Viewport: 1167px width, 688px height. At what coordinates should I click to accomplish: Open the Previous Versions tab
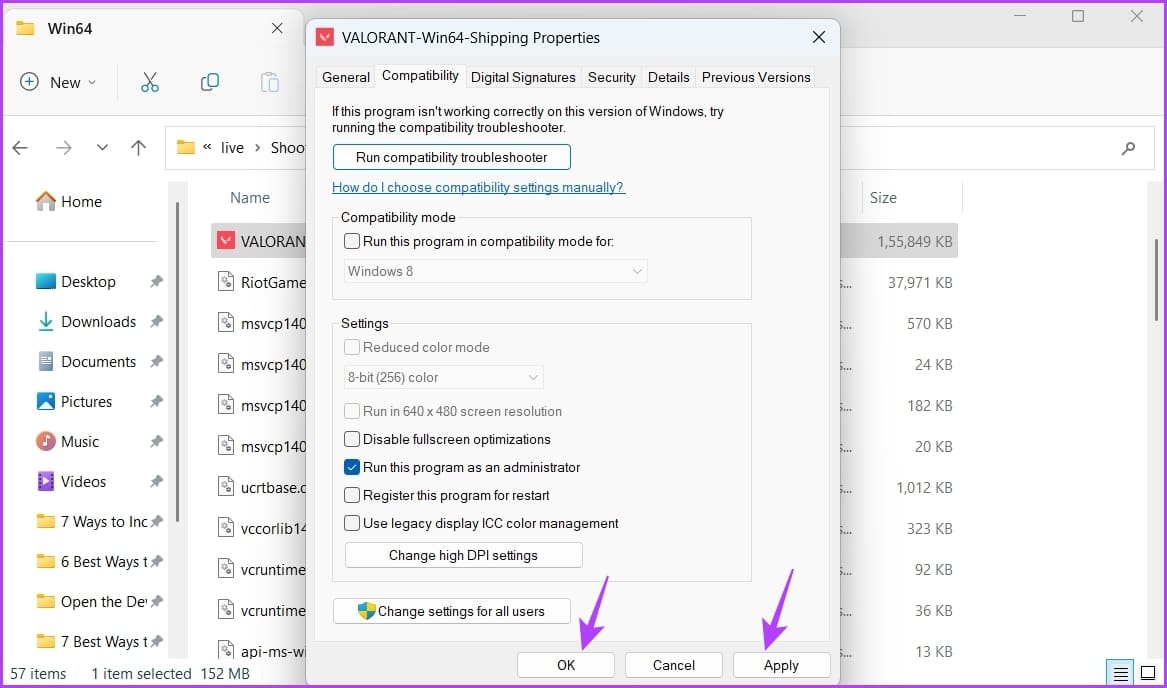click(x=756, y=77)
